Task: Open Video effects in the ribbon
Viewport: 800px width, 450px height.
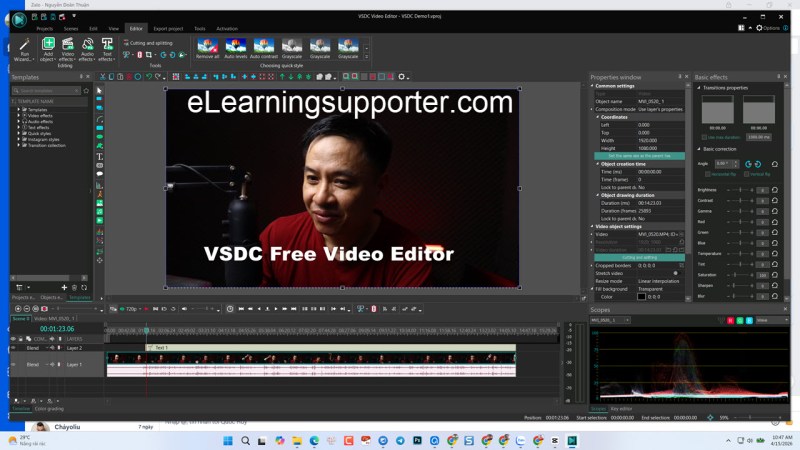Action: coord(67,49)
